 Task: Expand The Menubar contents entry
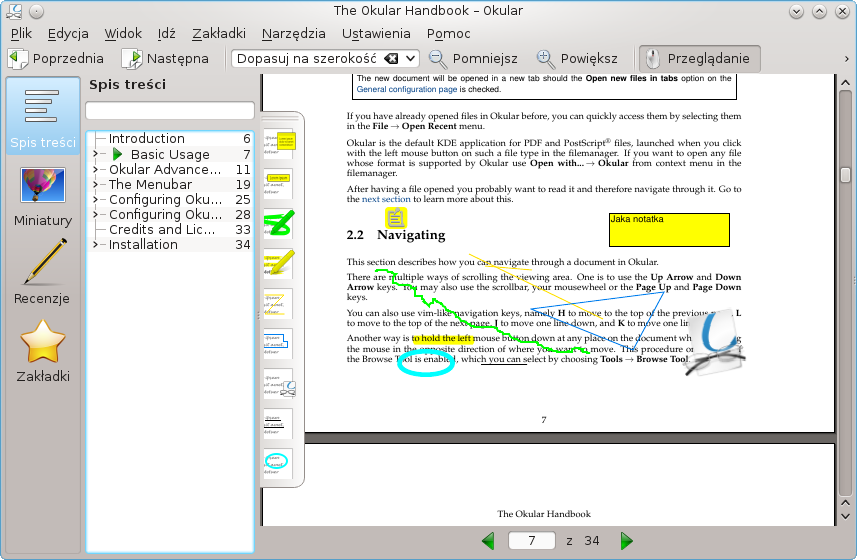click(95, 185)
